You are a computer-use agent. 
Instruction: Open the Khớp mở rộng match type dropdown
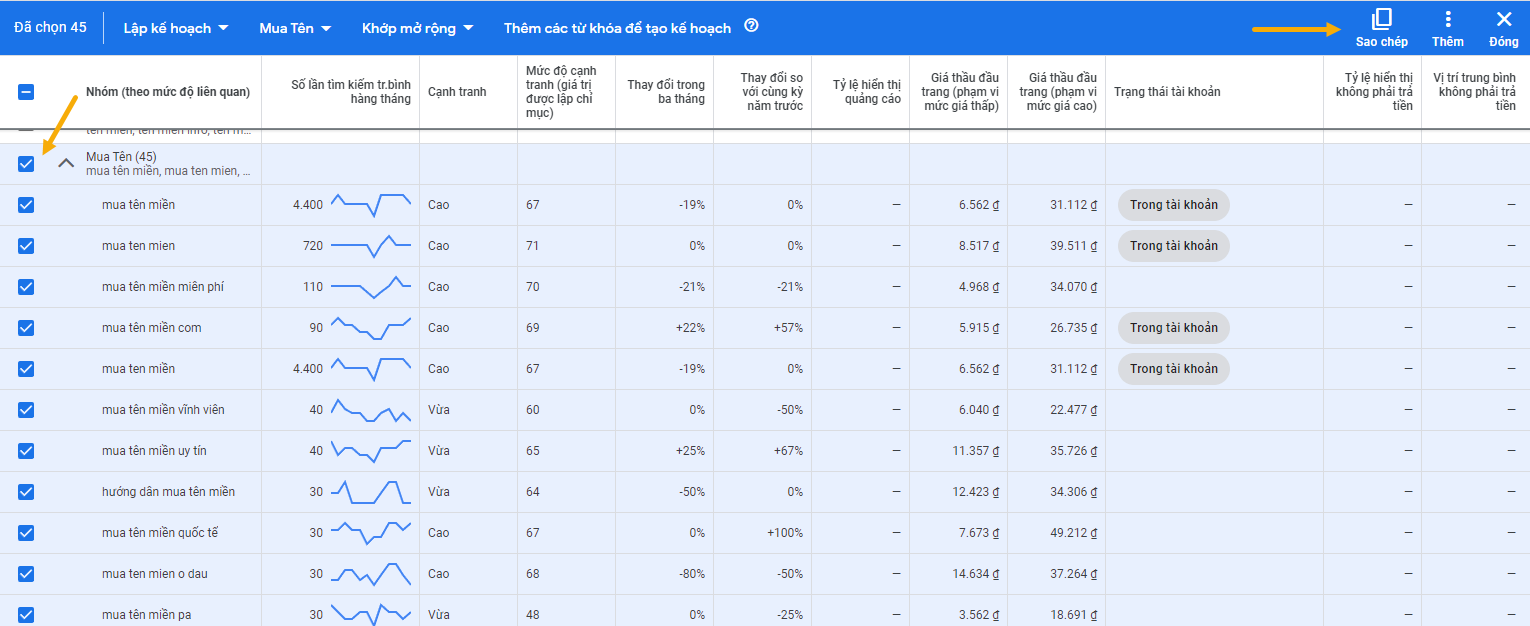point(417,28)
